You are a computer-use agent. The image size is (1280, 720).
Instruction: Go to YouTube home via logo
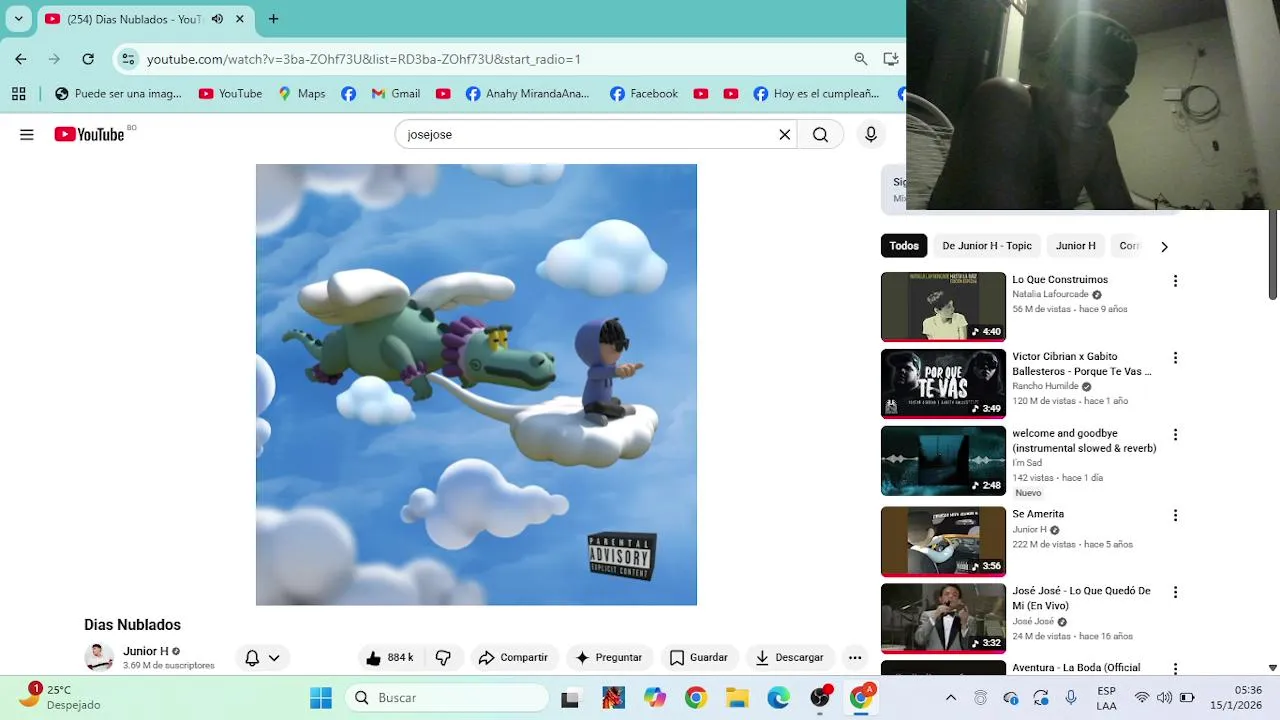tap(89, 134)
